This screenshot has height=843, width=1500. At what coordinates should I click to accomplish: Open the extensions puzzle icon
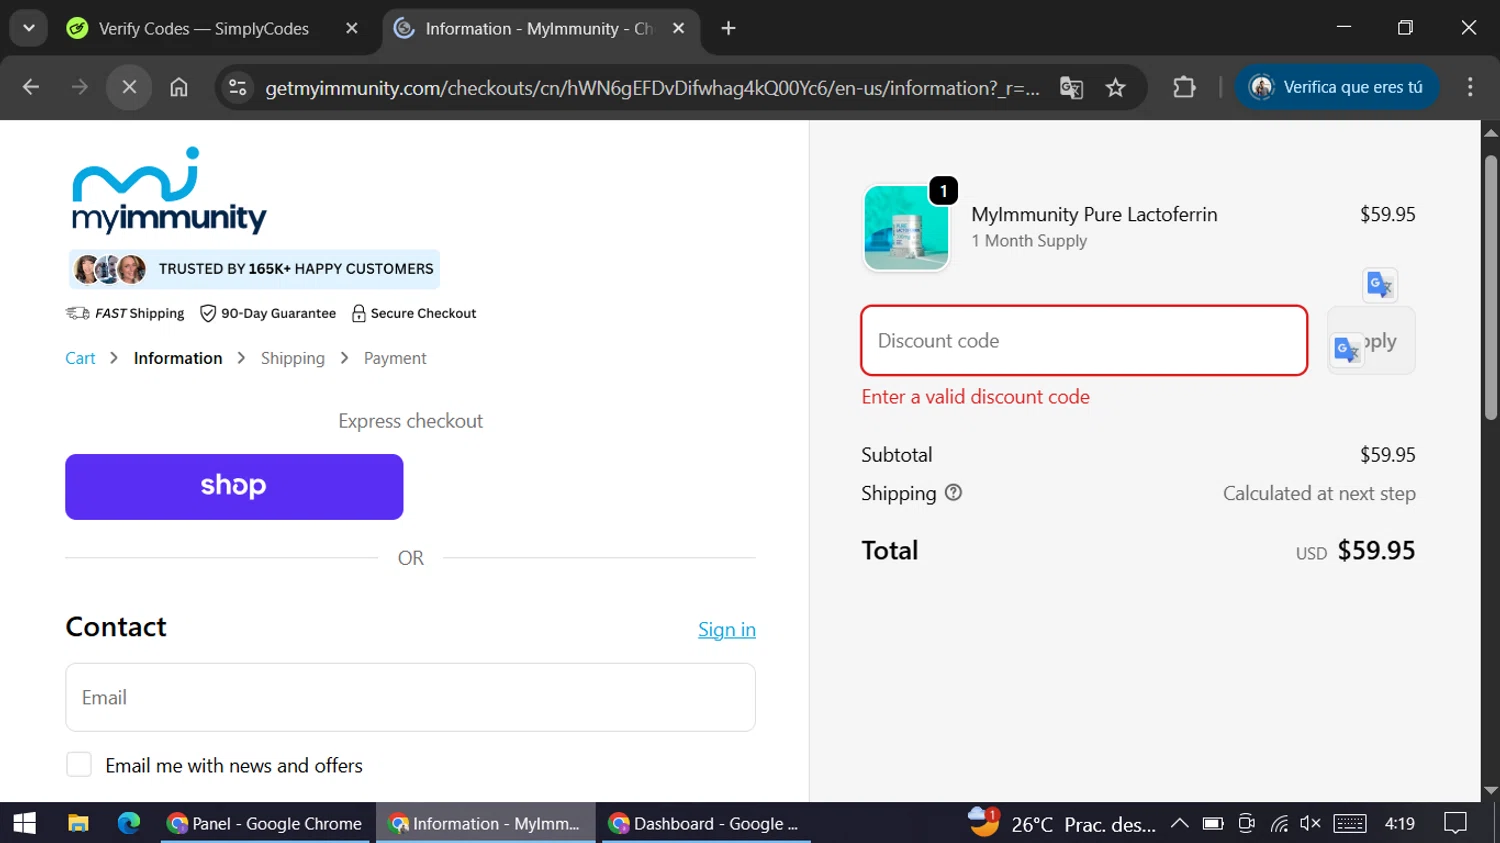(1184, 87)
